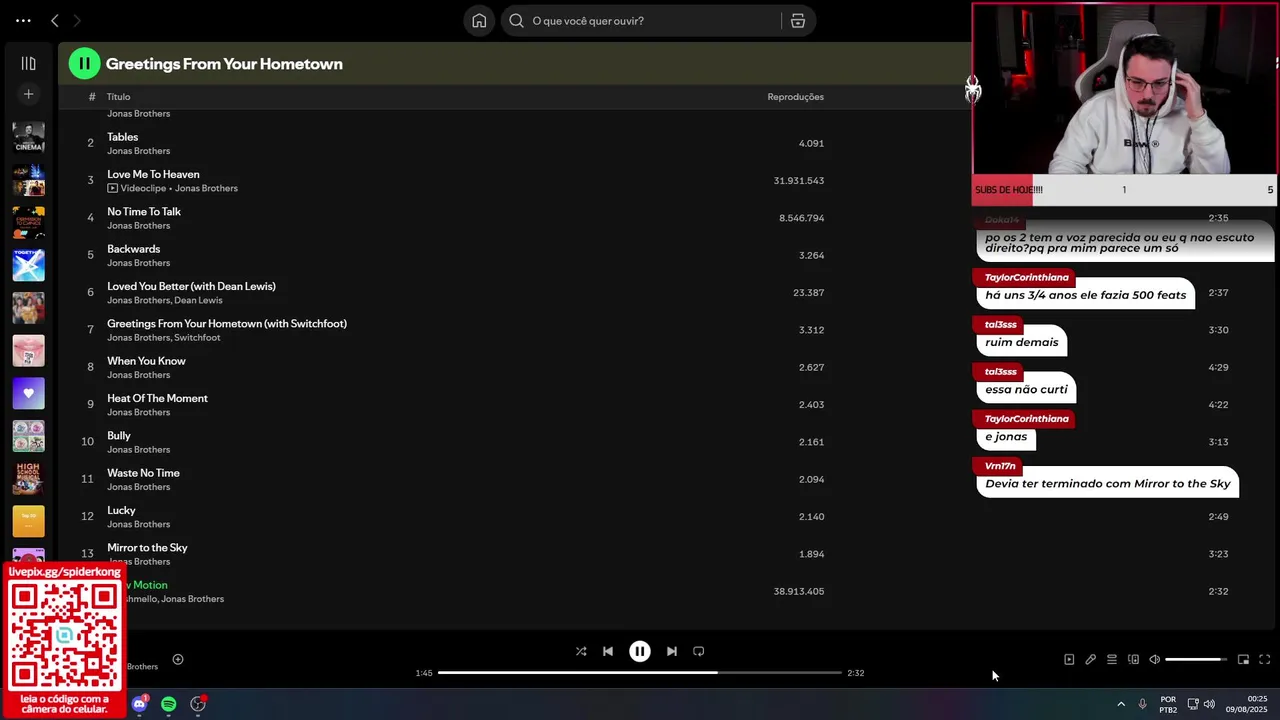Switch keyboard language POR PTB2
Screen dimensions: 1280x720
tap(1168, 704)
